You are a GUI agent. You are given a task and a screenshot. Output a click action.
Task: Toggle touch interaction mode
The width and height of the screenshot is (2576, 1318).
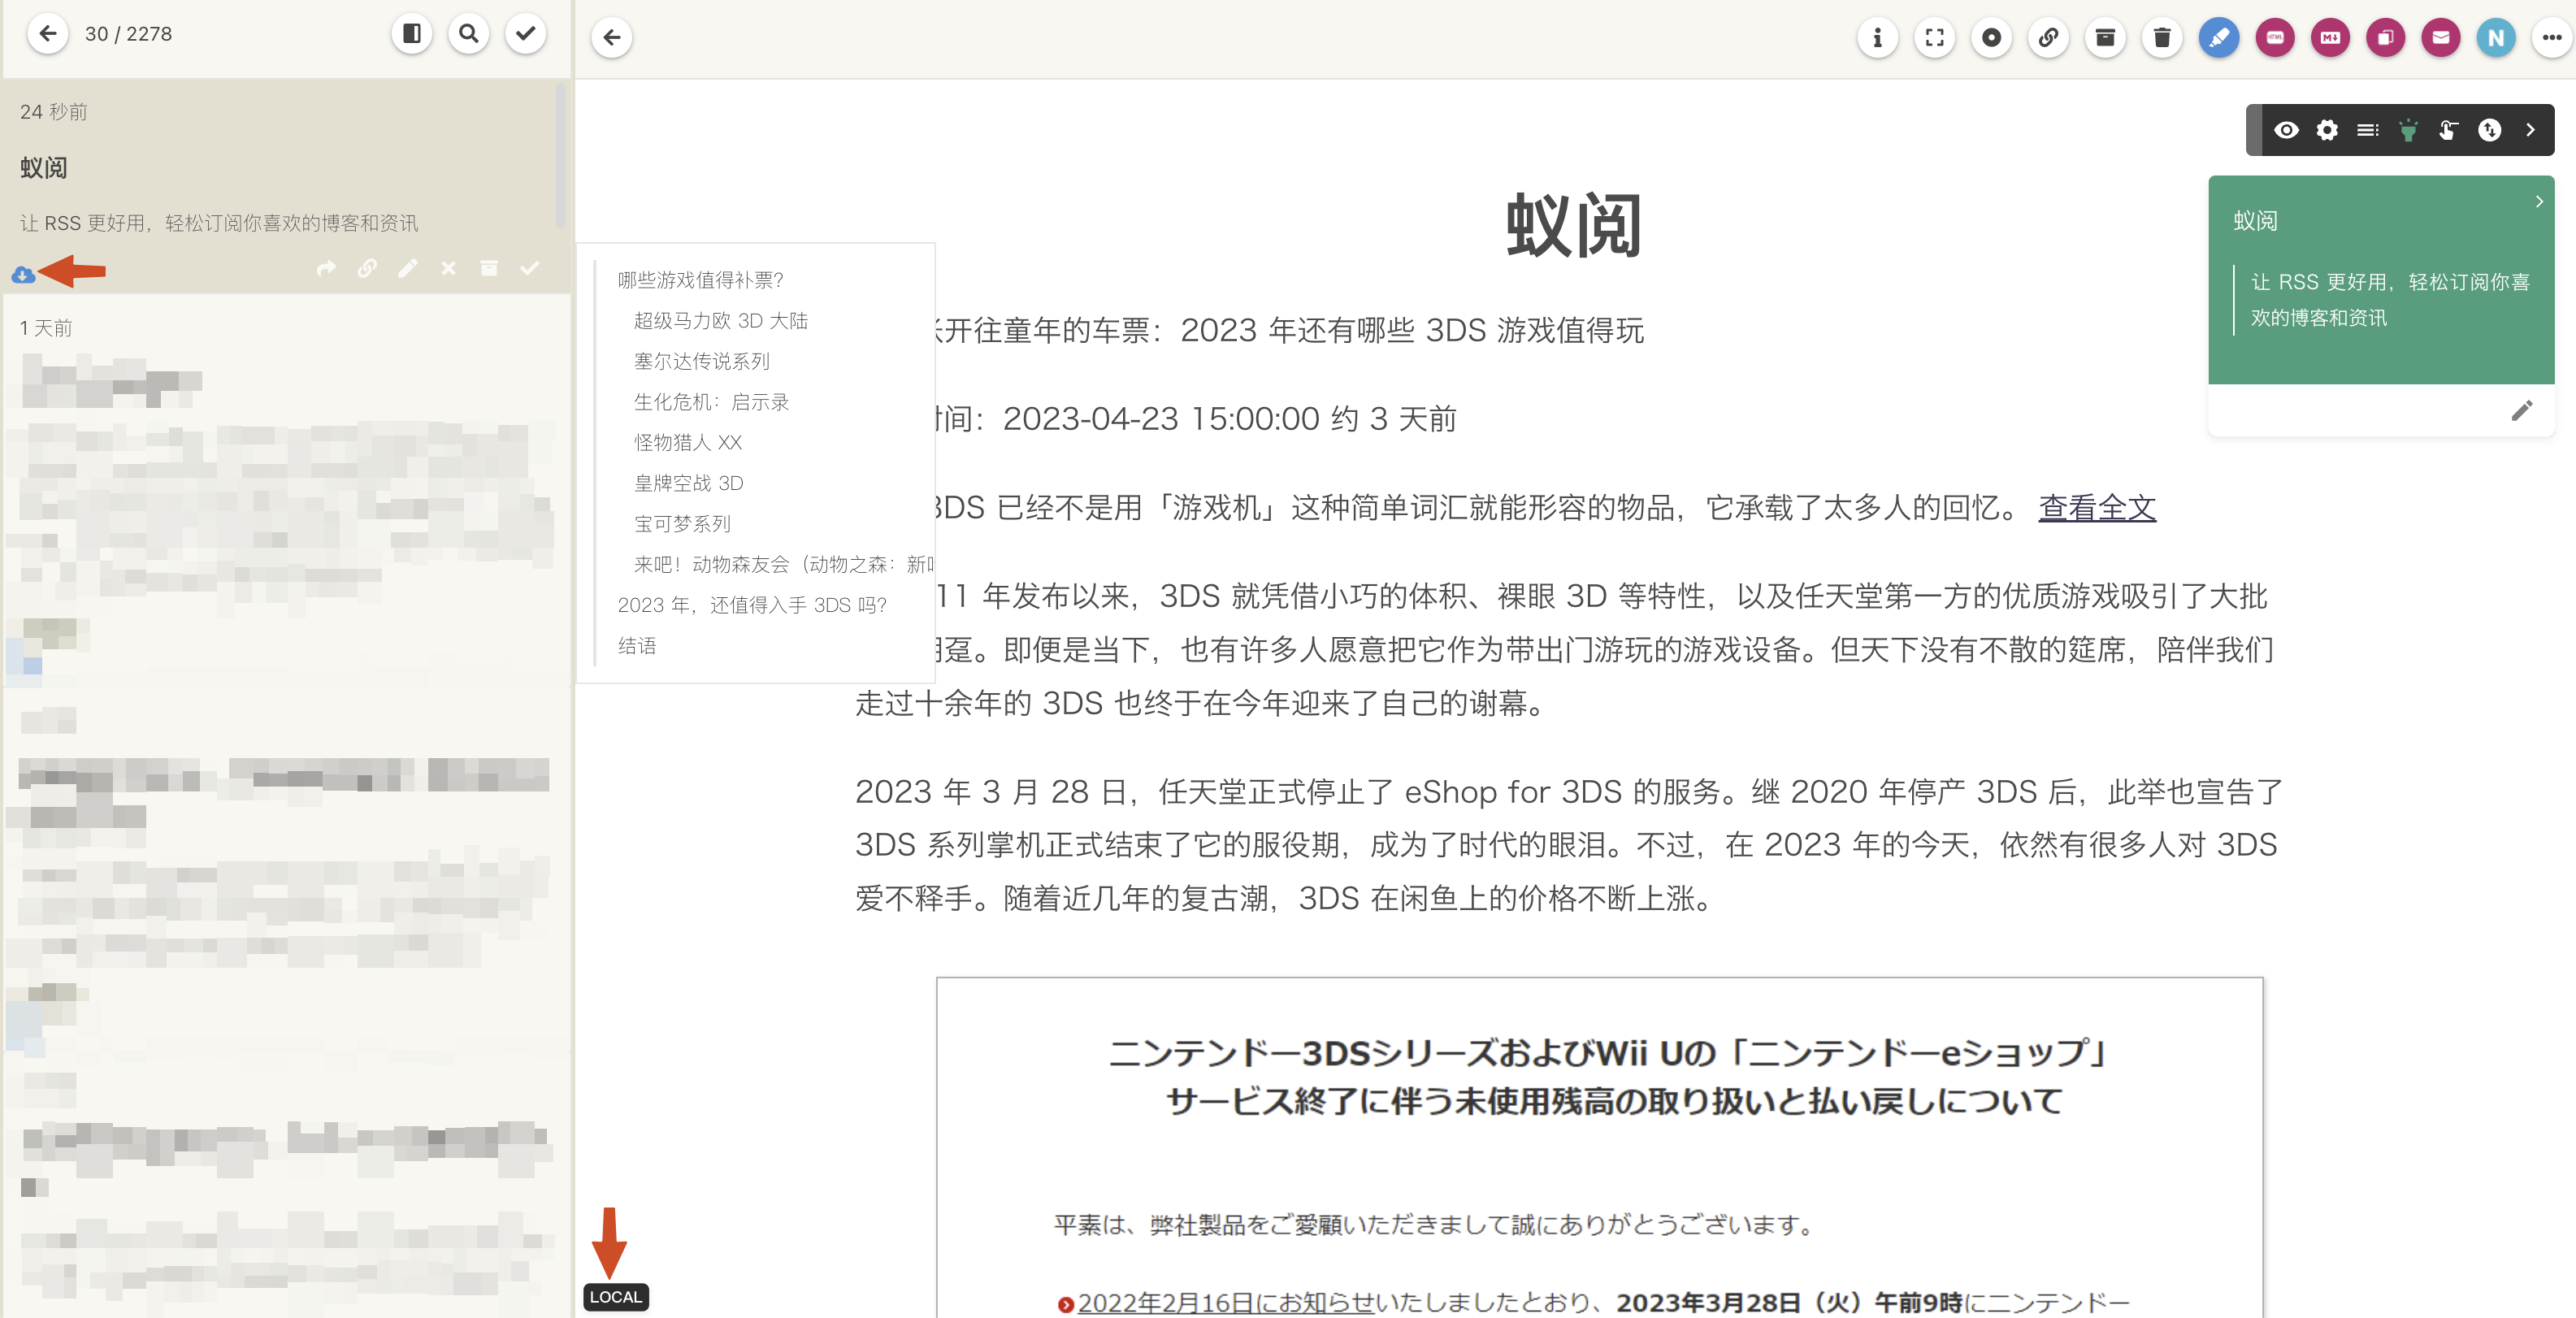point(2446,130)
